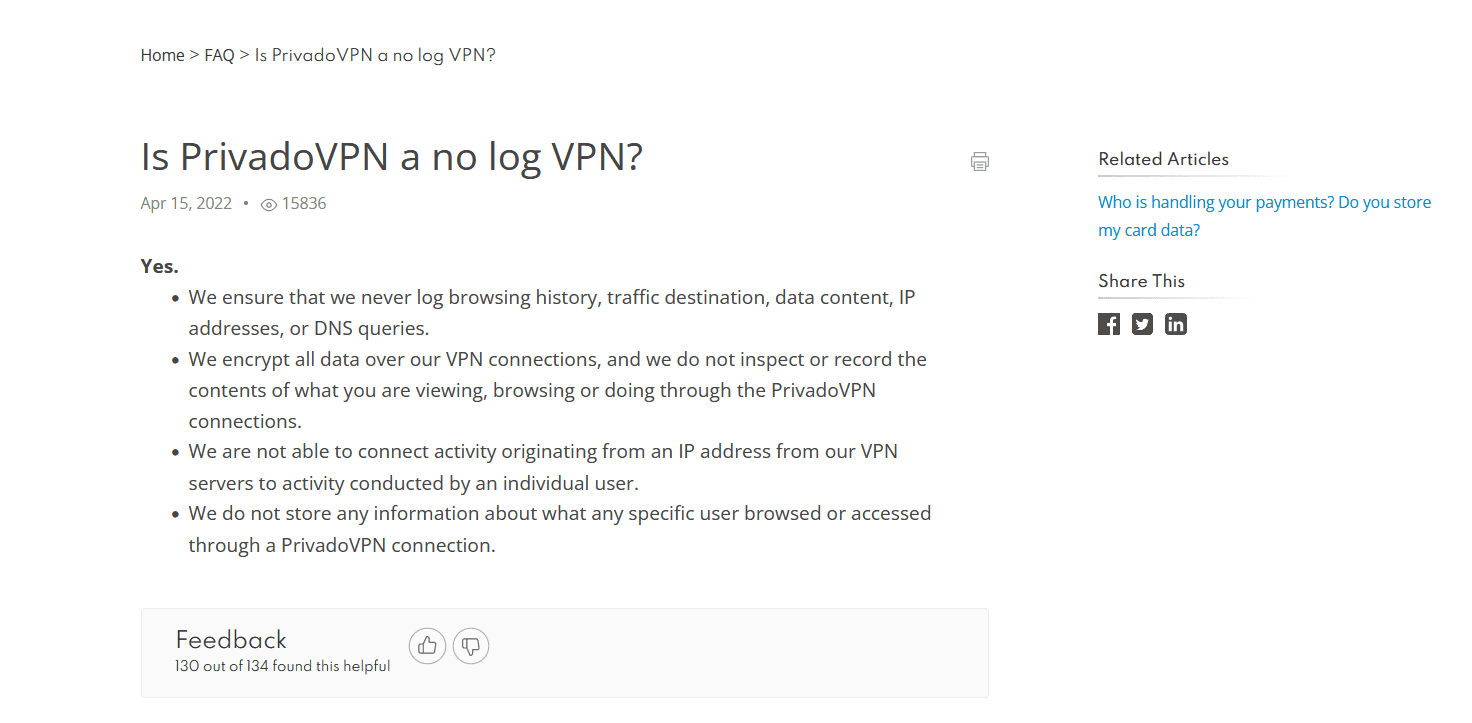Screen dimensions: 1472x723
Task: Share the article on LinkedIn
Action: (x=1175, y=323)
